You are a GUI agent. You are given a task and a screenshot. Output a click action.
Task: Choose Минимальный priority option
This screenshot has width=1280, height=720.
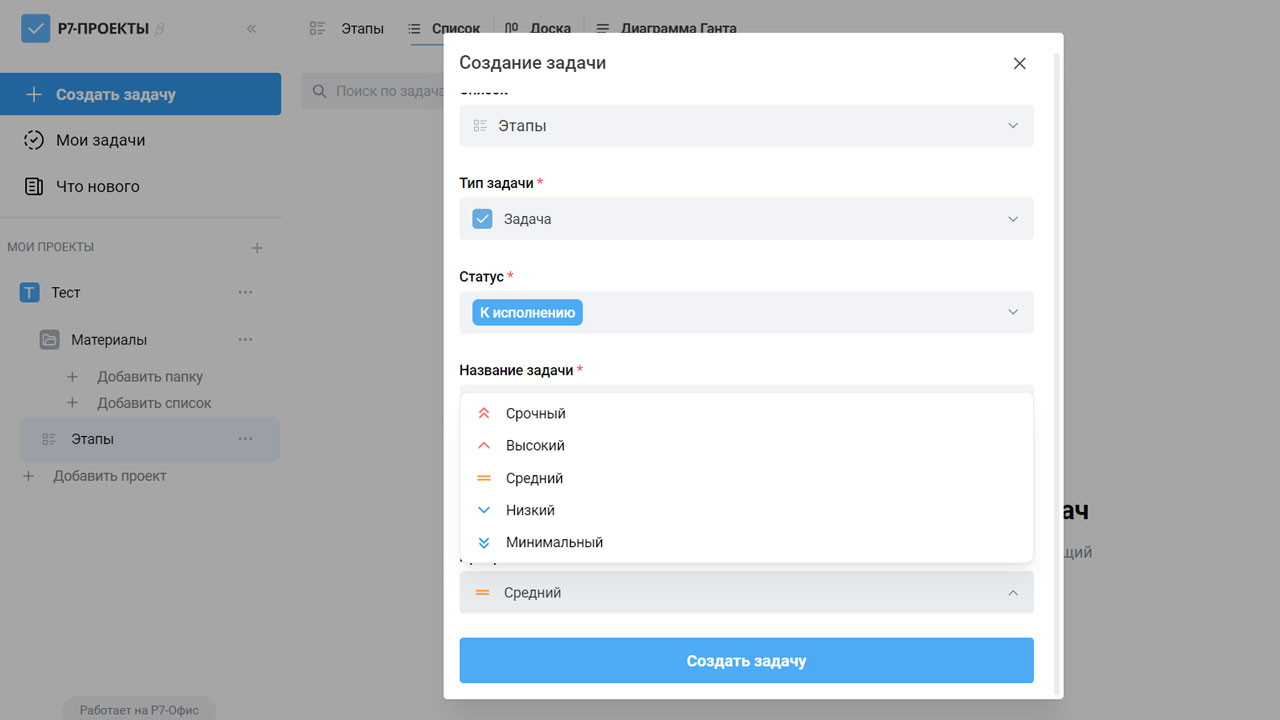[x=746, y=542]
